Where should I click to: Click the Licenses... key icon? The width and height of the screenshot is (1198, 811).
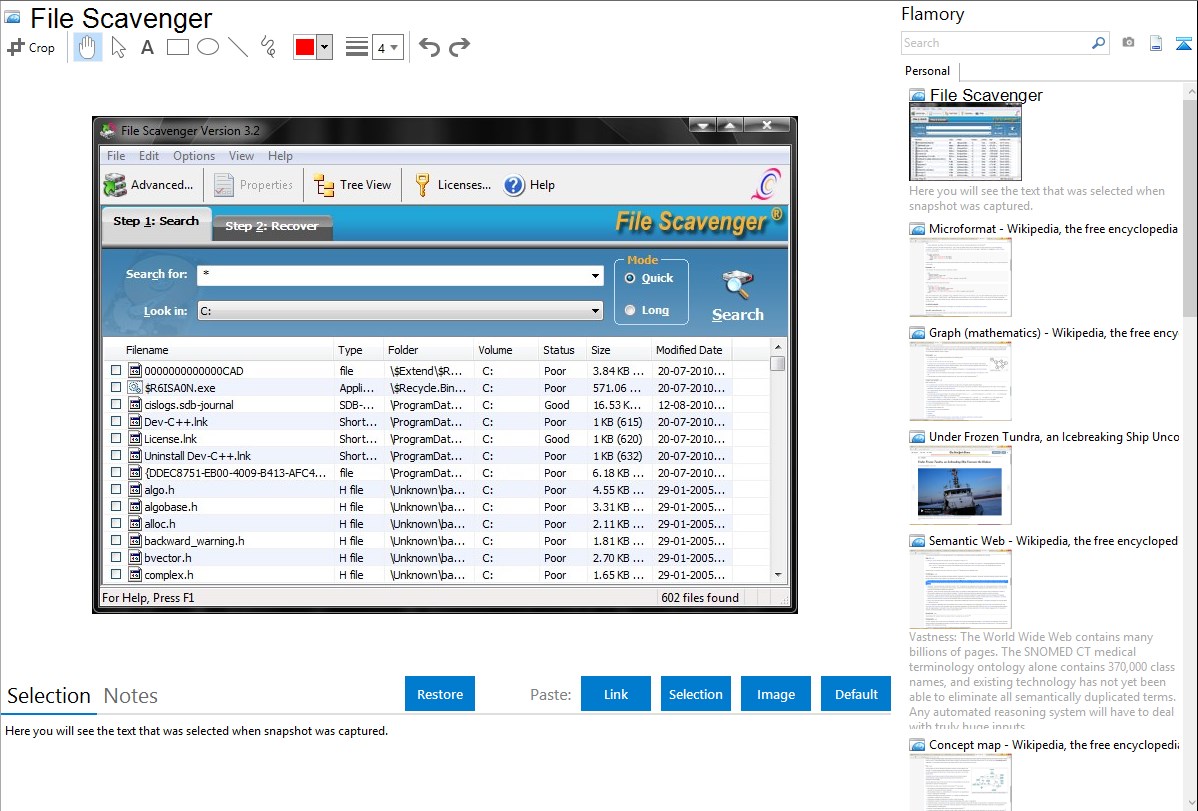pyautogui.click(x=423, y=185)
